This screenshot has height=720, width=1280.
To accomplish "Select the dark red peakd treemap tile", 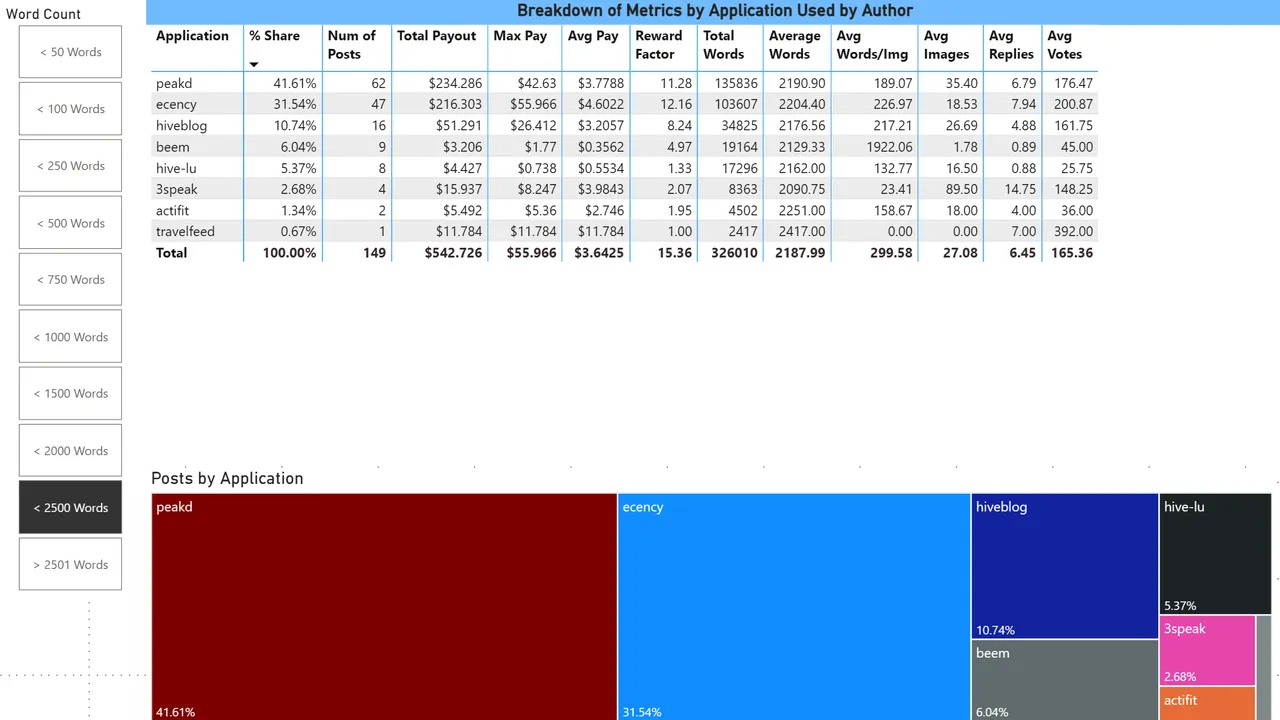I will [384, 606].
